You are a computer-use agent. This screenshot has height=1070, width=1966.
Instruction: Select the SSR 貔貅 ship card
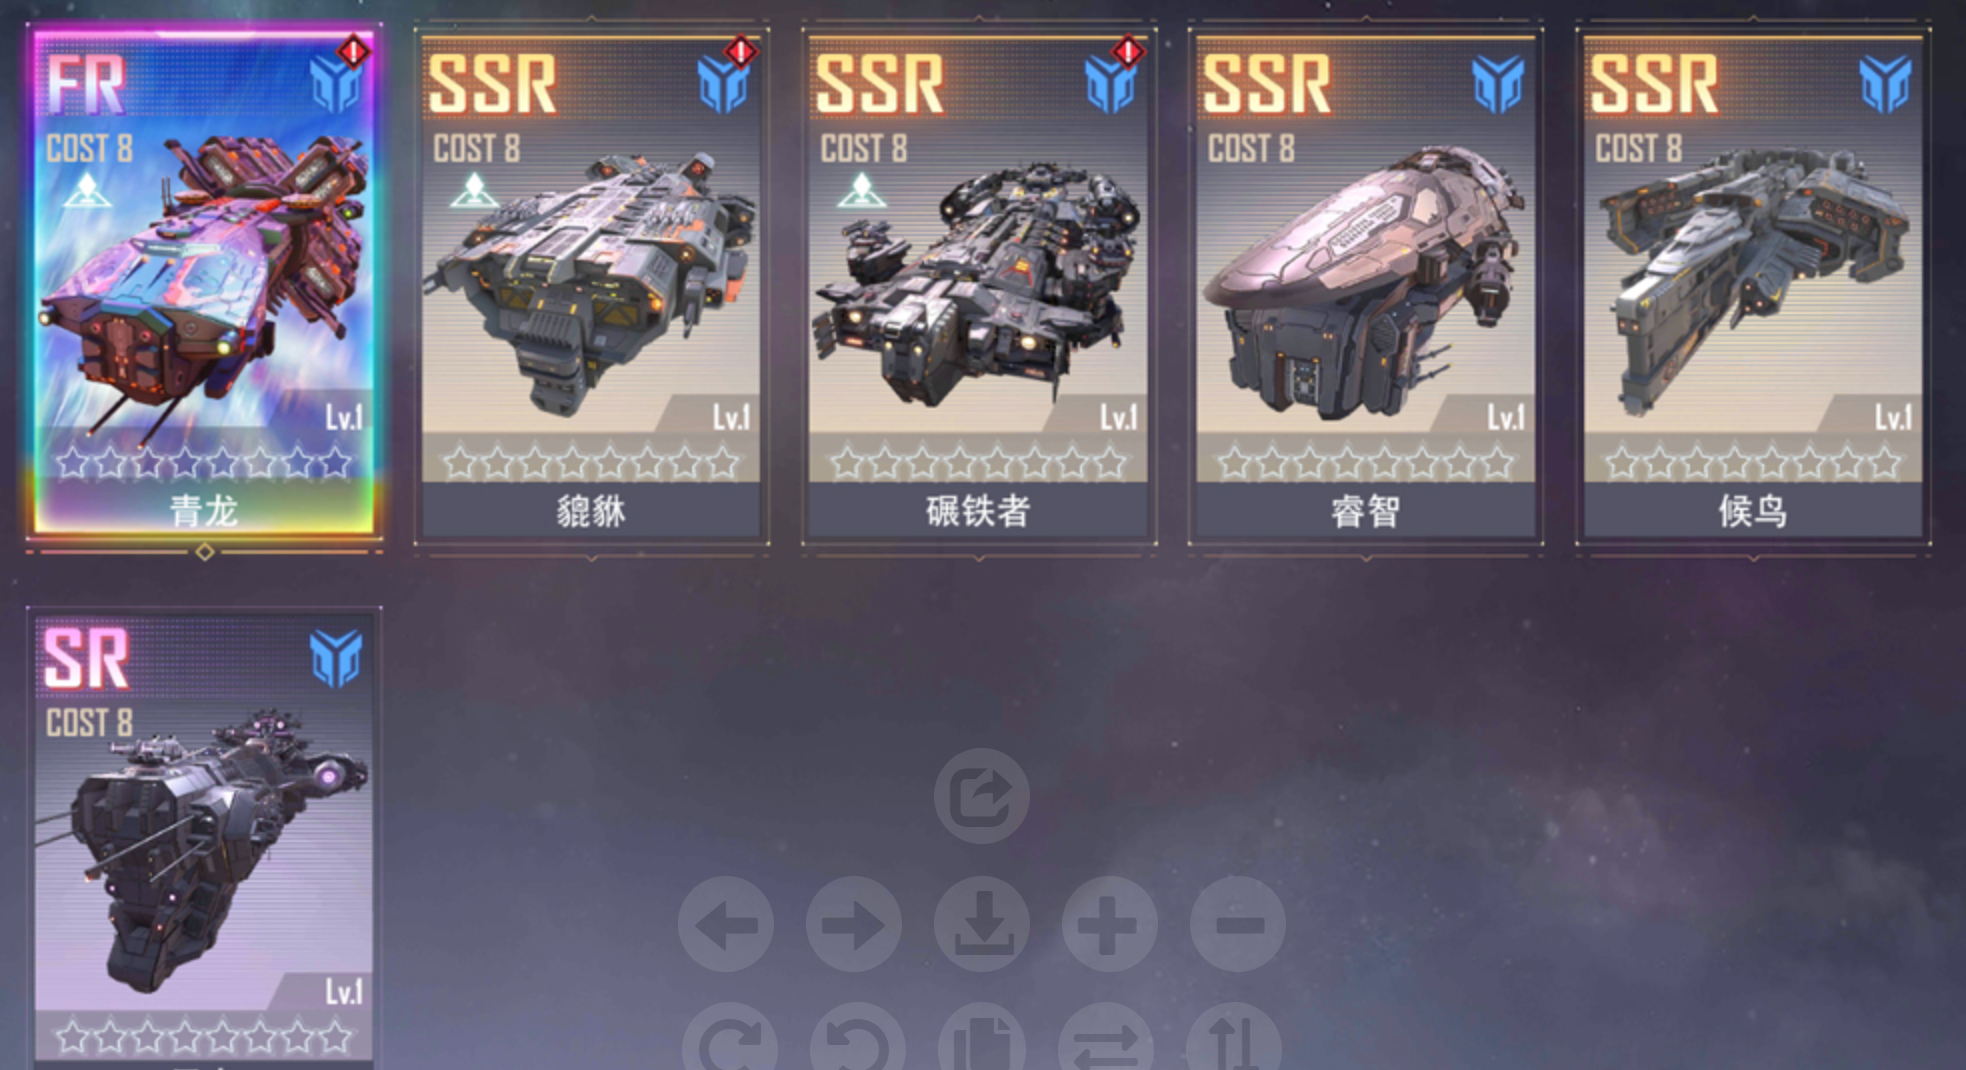pos(591,285)
